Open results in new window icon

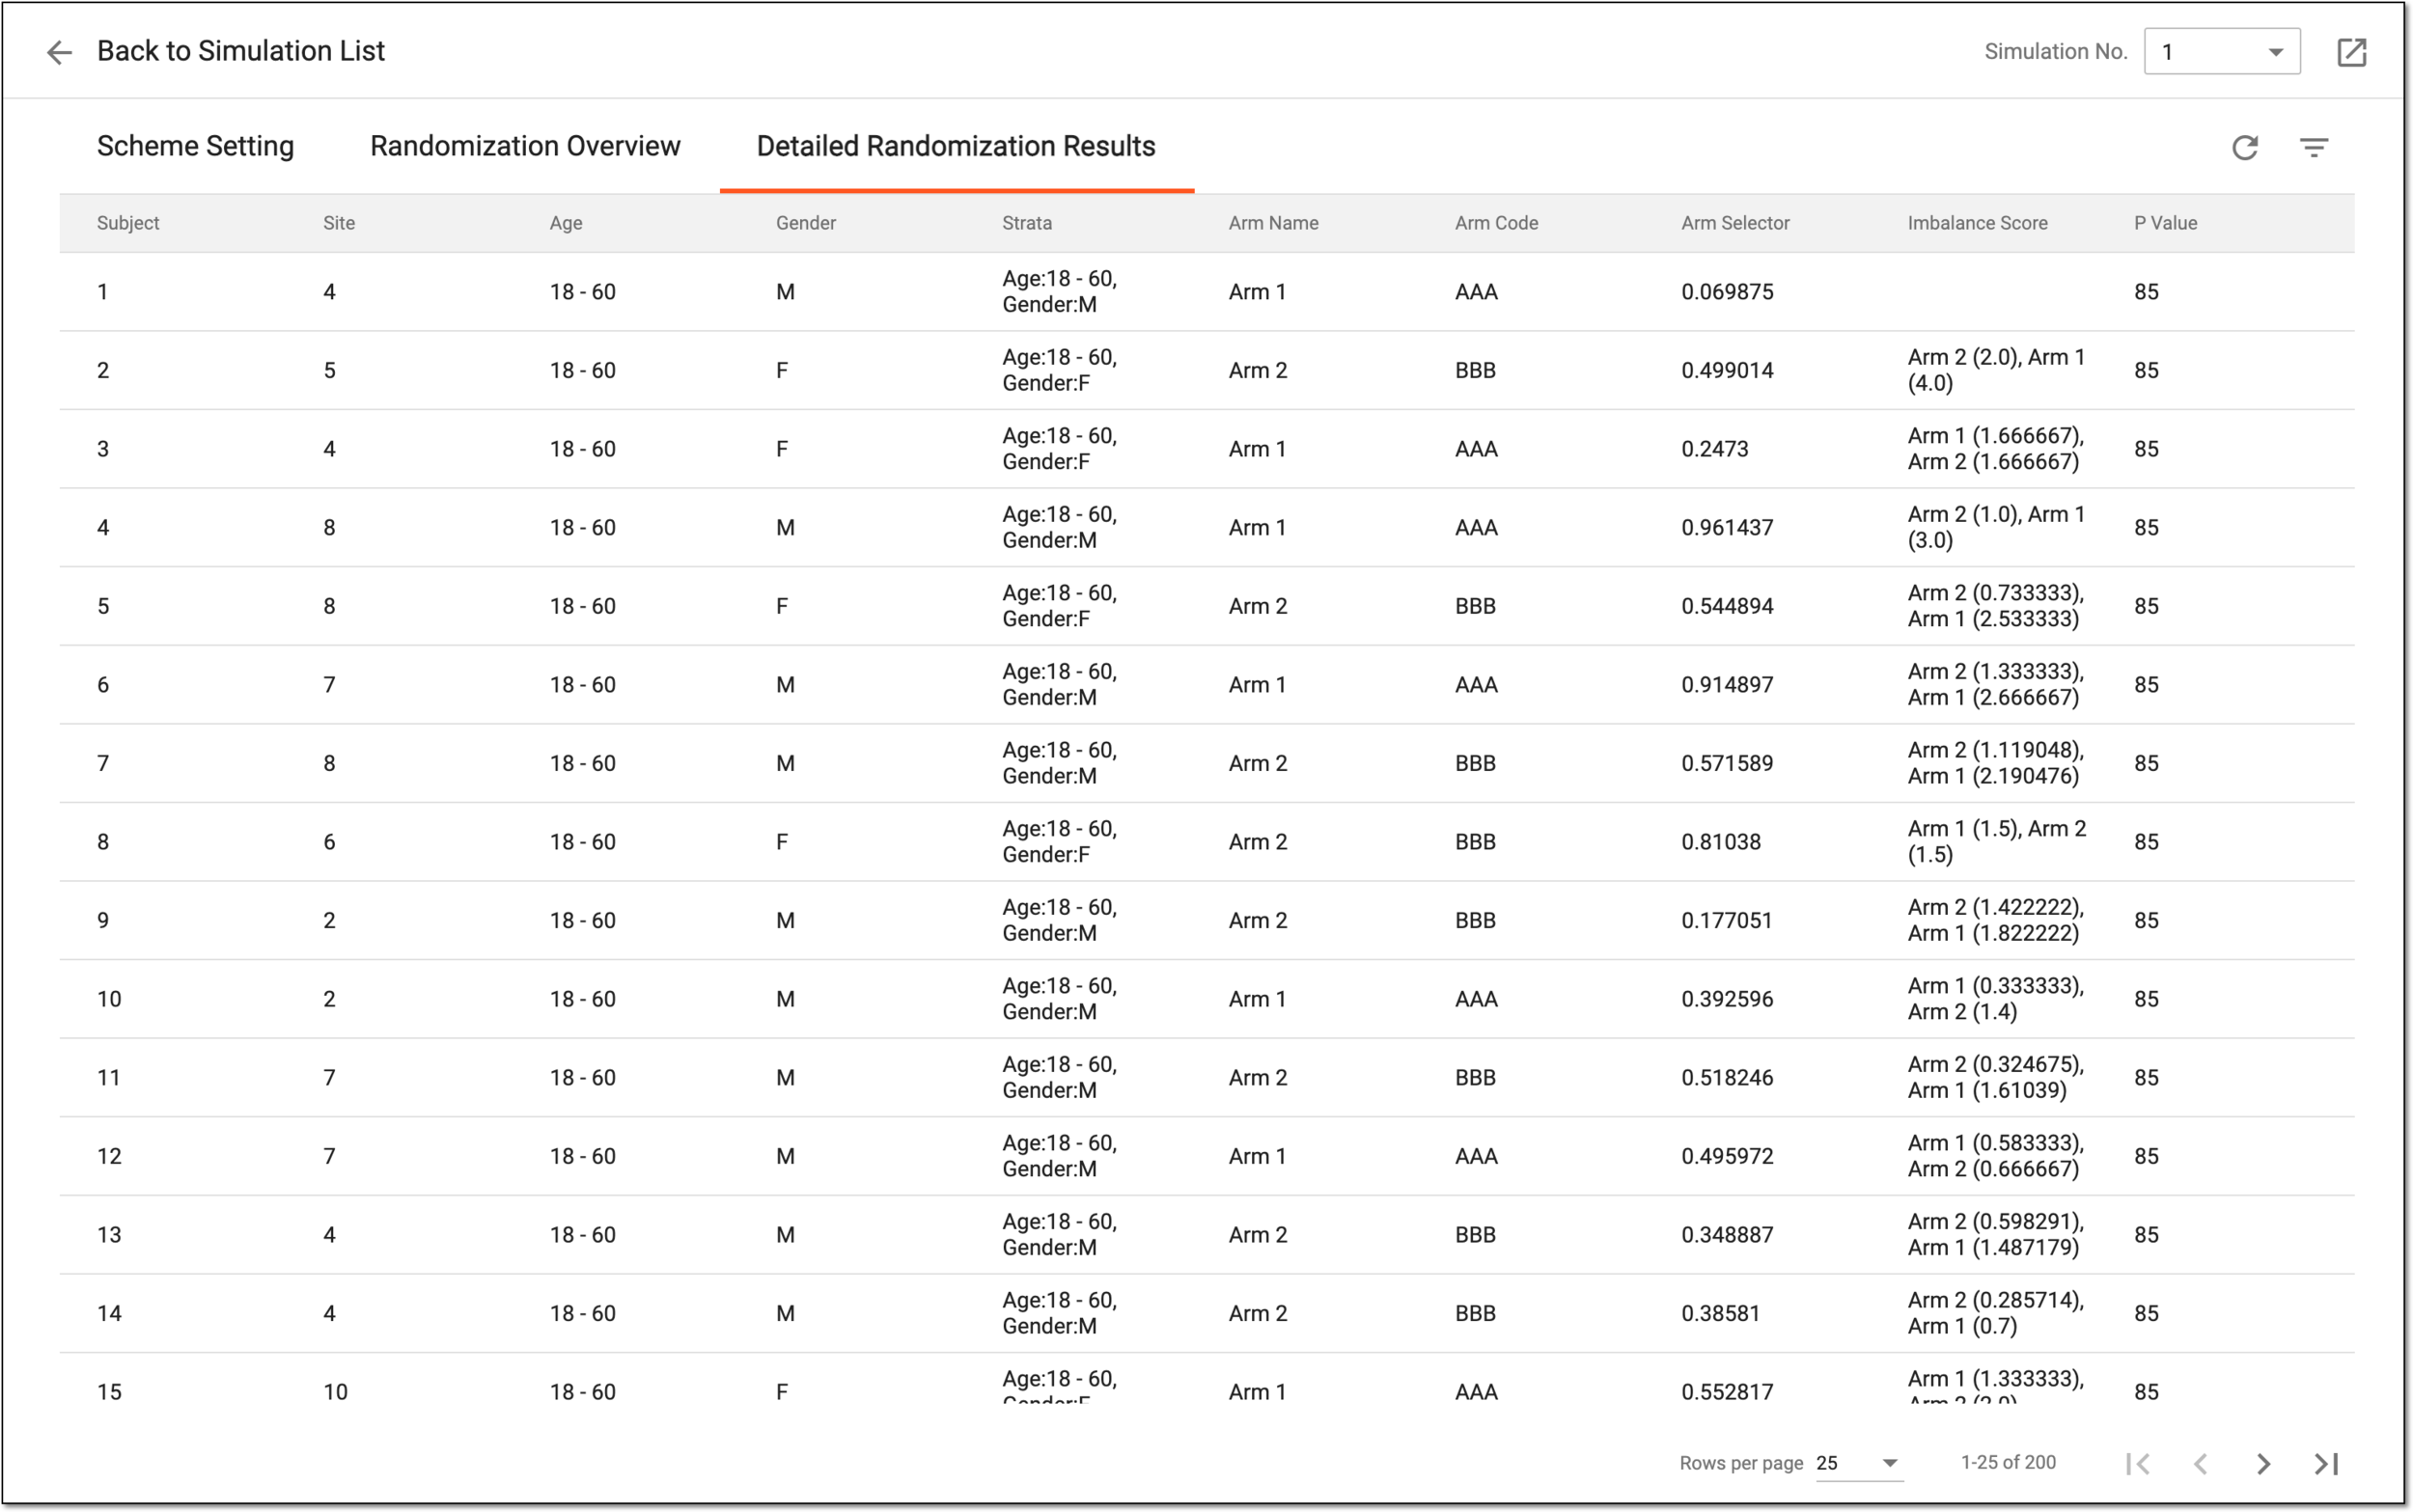tap(2351, 52)
